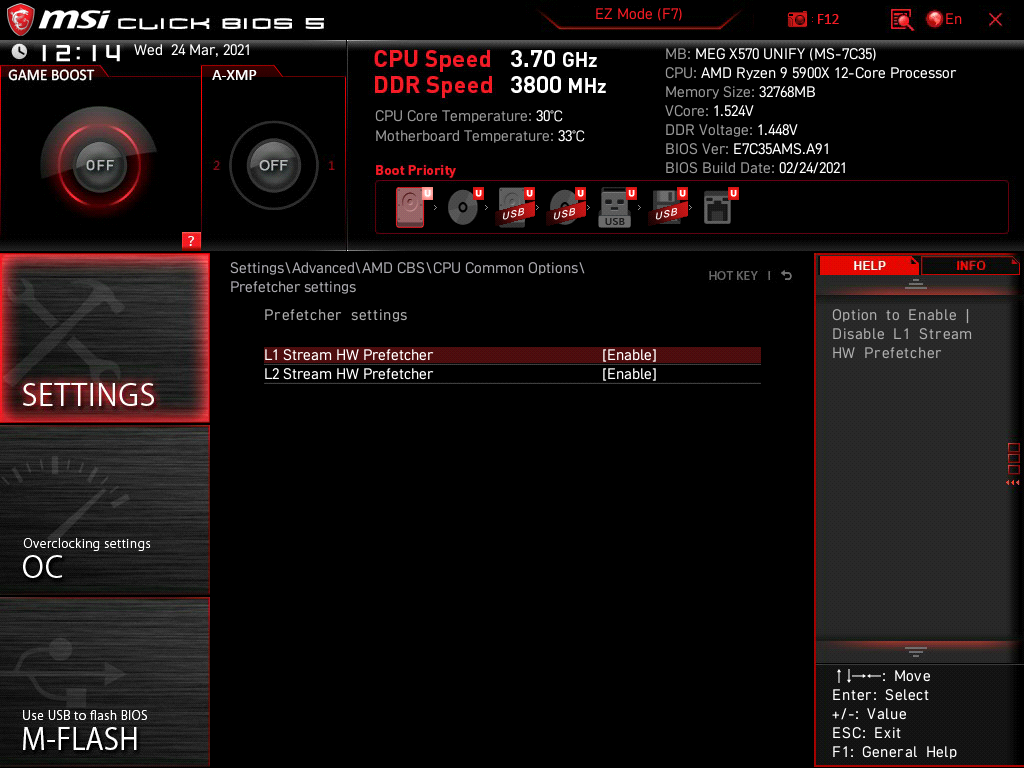Select A-XMP profile 1
This screenshot has width=1024, height=768.
point(331,165)
